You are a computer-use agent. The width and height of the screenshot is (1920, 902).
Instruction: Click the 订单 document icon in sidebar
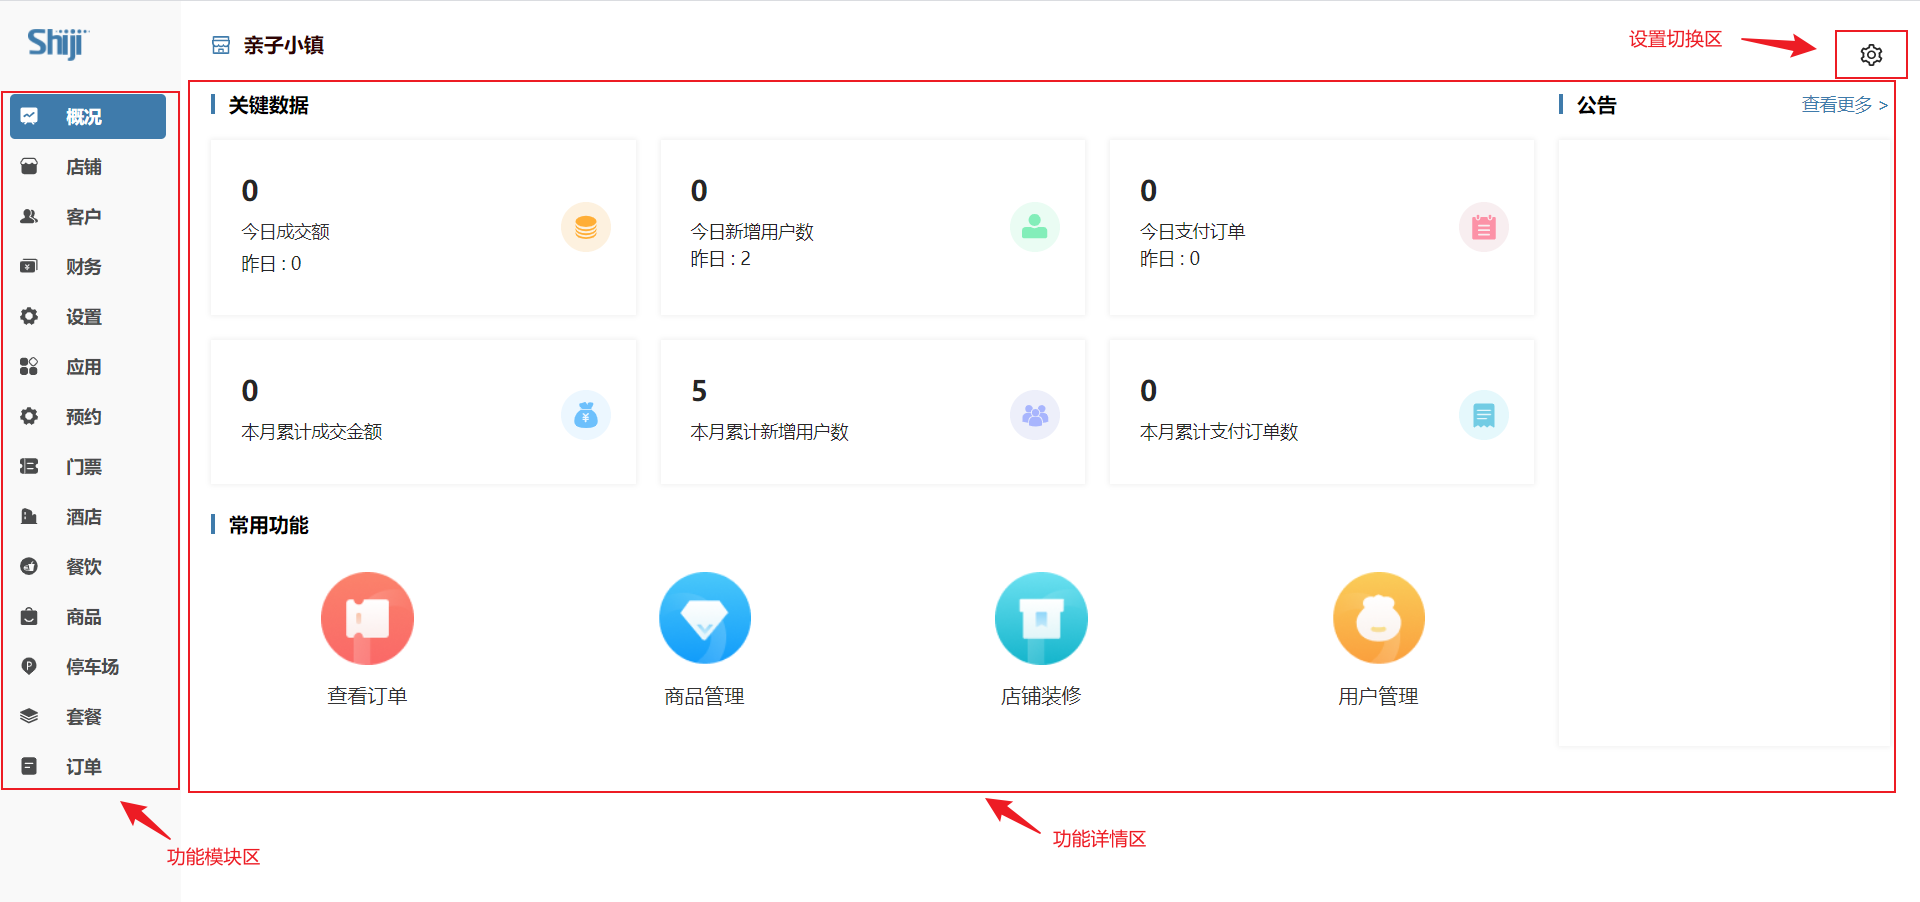click(x=29, y=766)
